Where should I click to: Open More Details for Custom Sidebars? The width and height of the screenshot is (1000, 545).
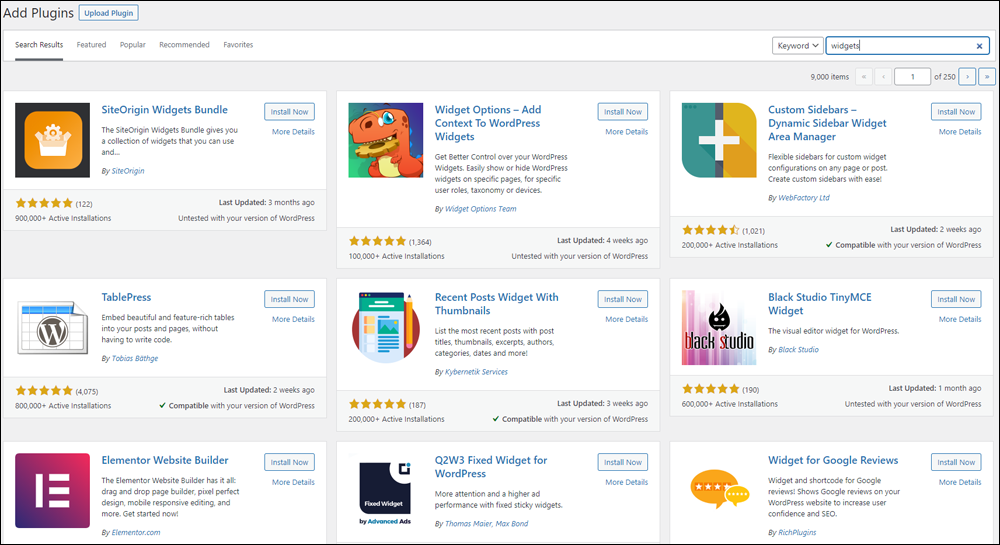point(960,132)
